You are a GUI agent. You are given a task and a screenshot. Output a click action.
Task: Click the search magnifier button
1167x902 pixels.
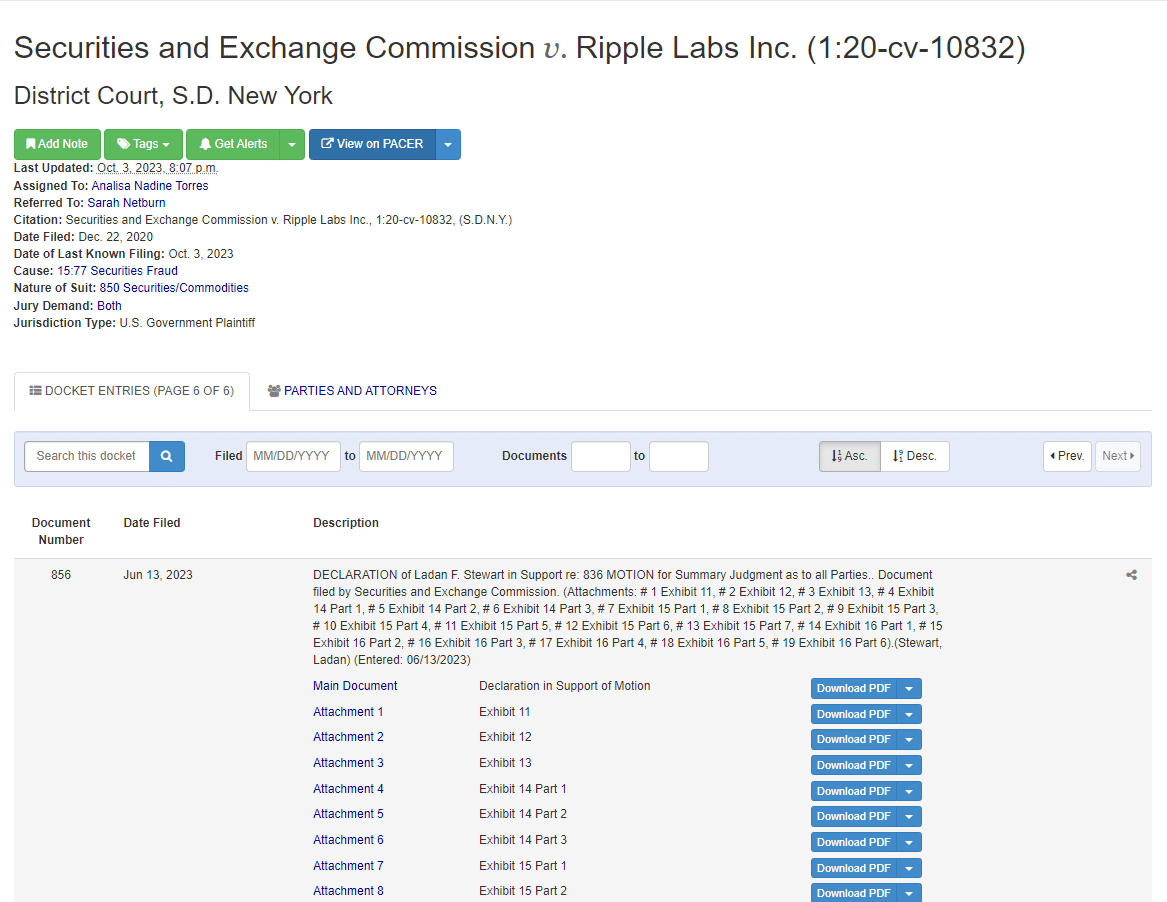(167, 456)
